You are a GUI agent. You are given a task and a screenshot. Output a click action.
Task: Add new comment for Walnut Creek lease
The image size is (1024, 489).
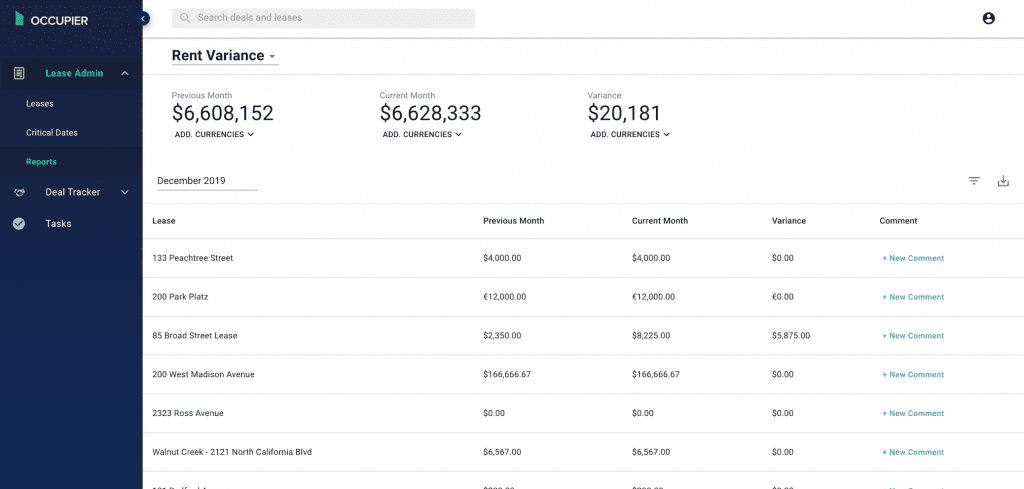pos(913,452)
